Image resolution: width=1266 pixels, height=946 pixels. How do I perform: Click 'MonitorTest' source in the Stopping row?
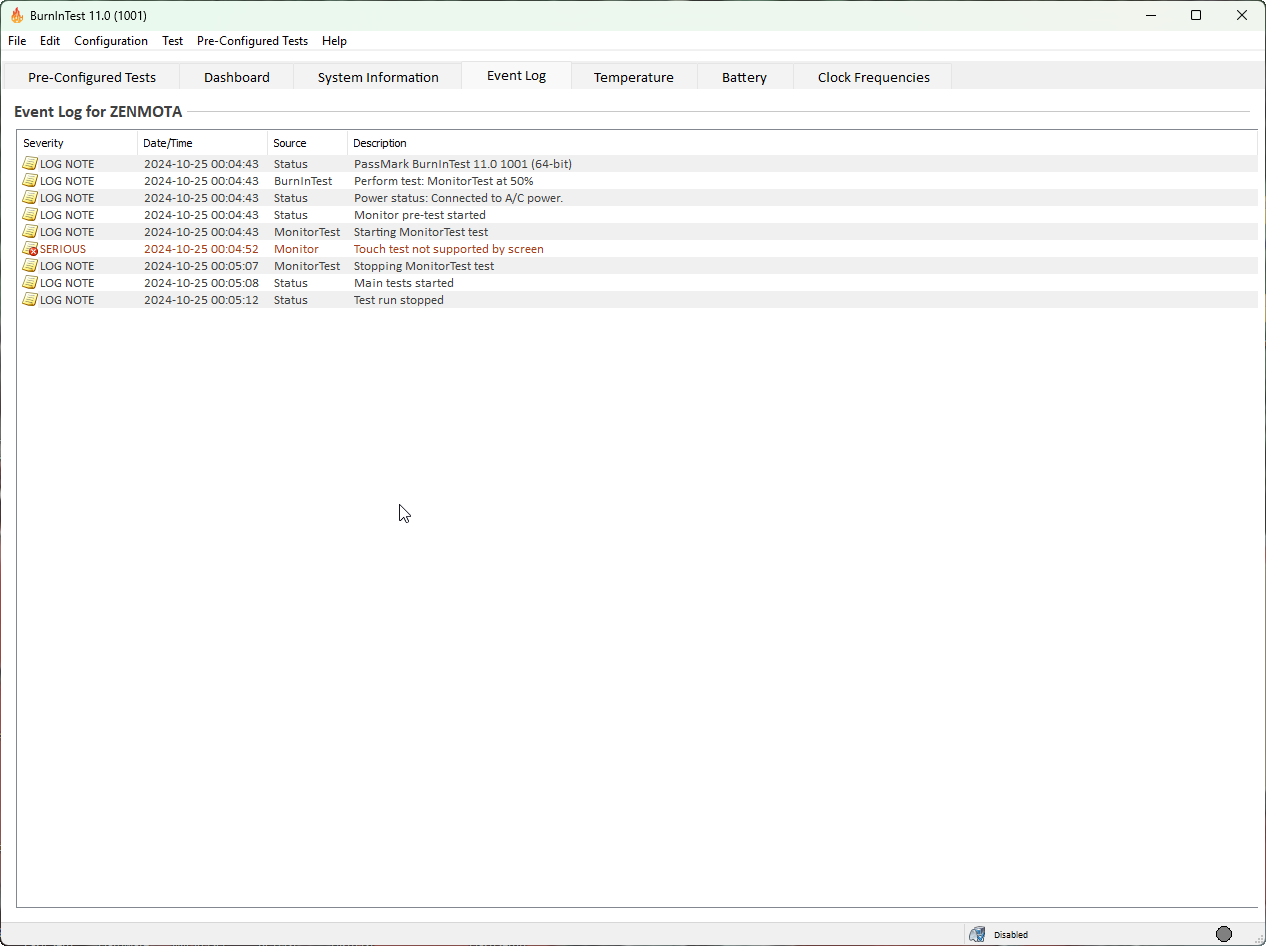click(307, 266)
